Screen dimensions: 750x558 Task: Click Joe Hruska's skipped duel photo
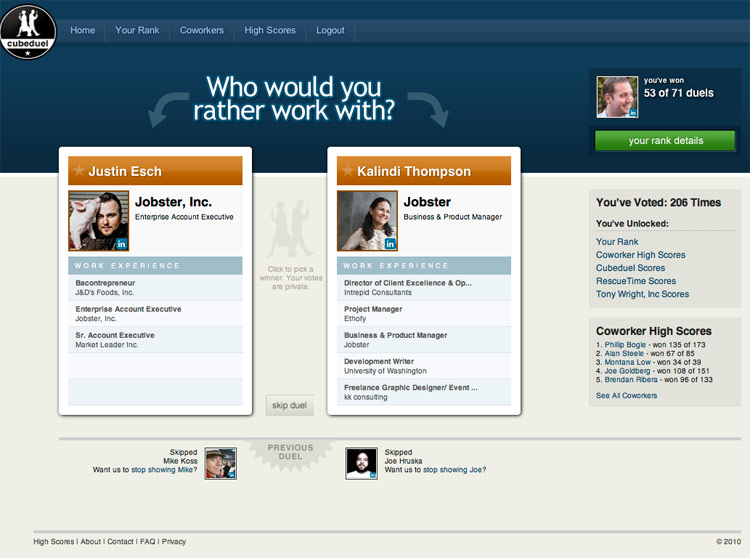[x=361, y=463]
